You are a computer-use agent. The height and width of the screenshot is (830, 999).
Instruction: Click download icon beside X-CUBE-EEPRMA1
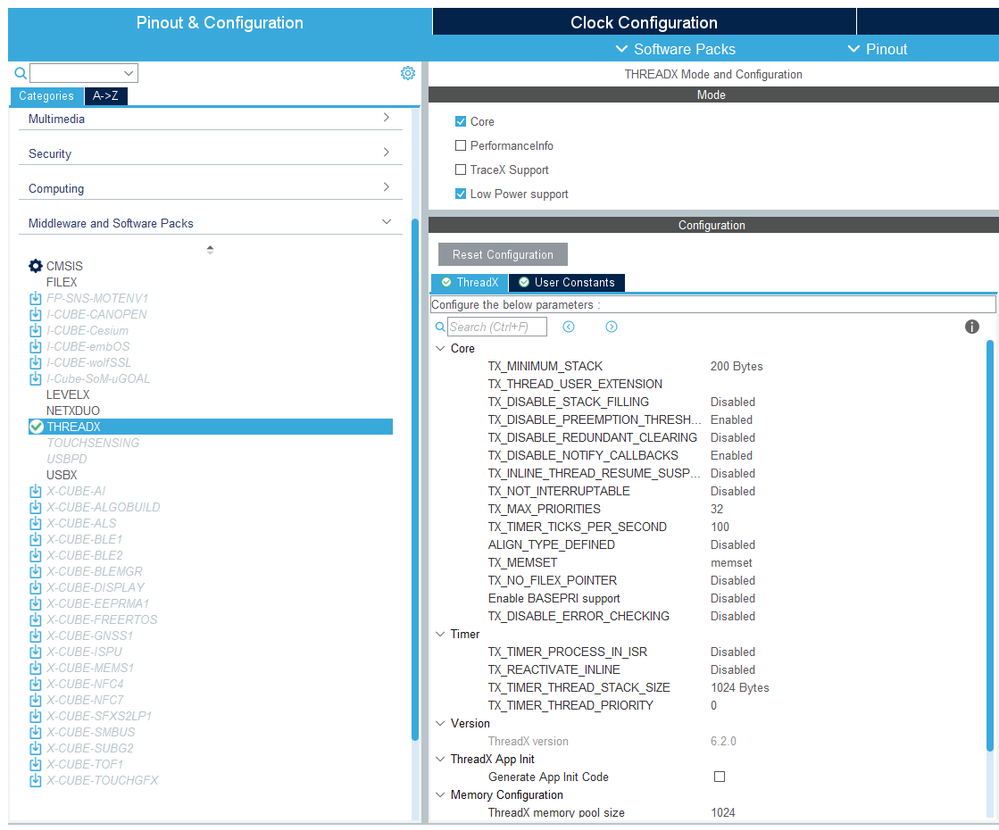(36, 603)
